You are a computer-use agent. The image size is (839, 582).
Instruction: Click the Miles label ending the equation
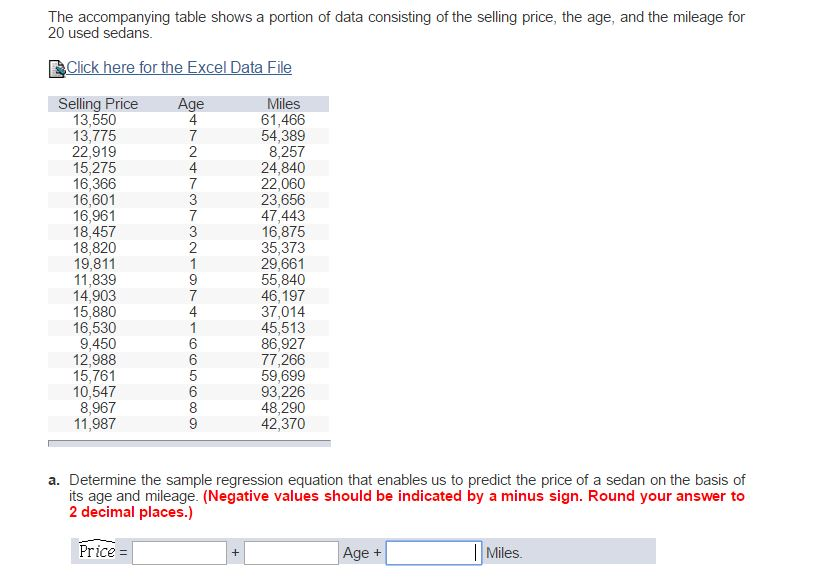[x=503, y=551]
